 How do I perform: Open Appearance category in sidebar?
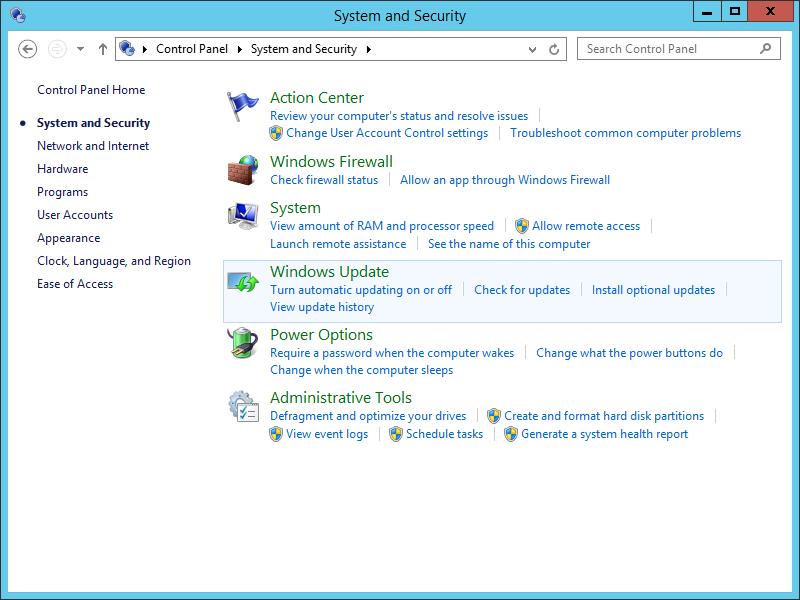point(68,238)
